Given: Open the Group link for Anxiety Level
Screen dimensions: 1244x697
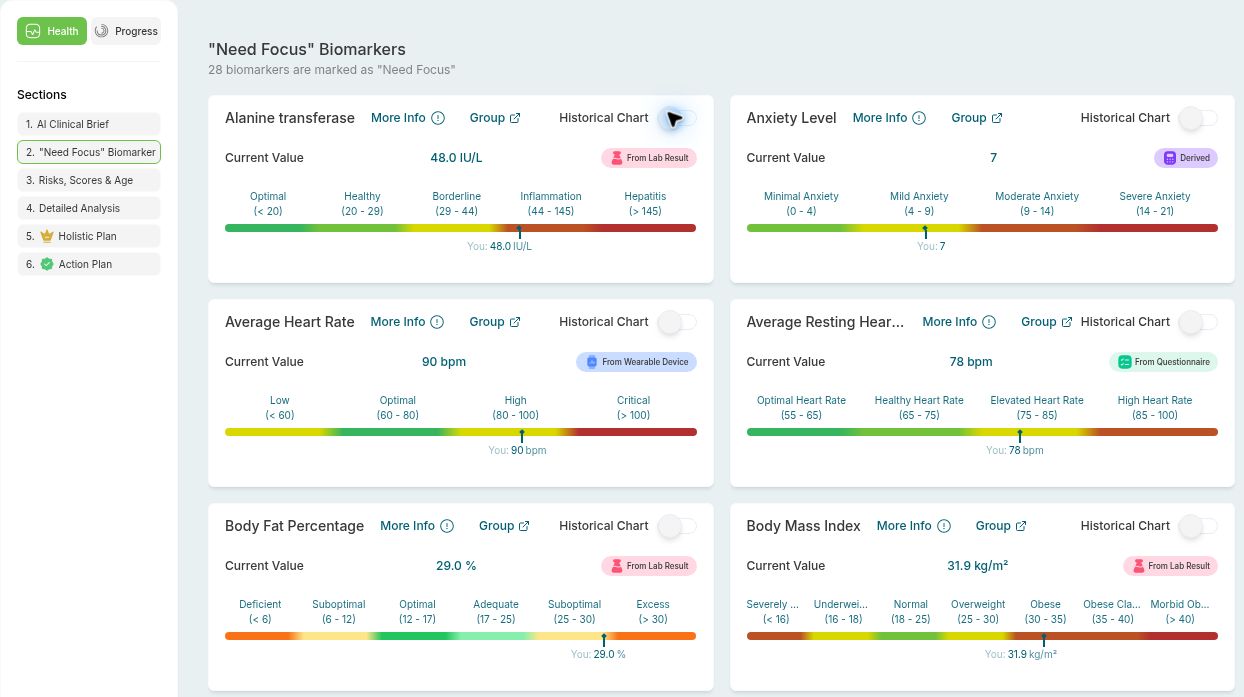Looking at the screenshot, I should point(977,118).
